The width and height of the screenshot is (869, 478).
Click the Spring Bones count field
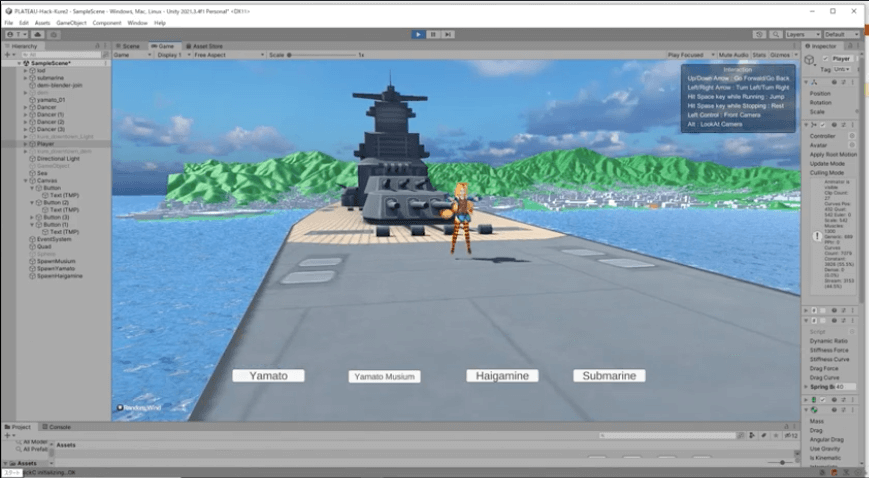pyautogui.click(x=846, y=387)
